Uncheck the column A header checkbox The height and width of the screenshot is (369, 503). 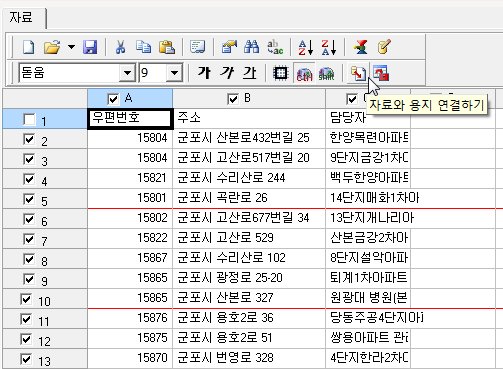pos(113,99)
